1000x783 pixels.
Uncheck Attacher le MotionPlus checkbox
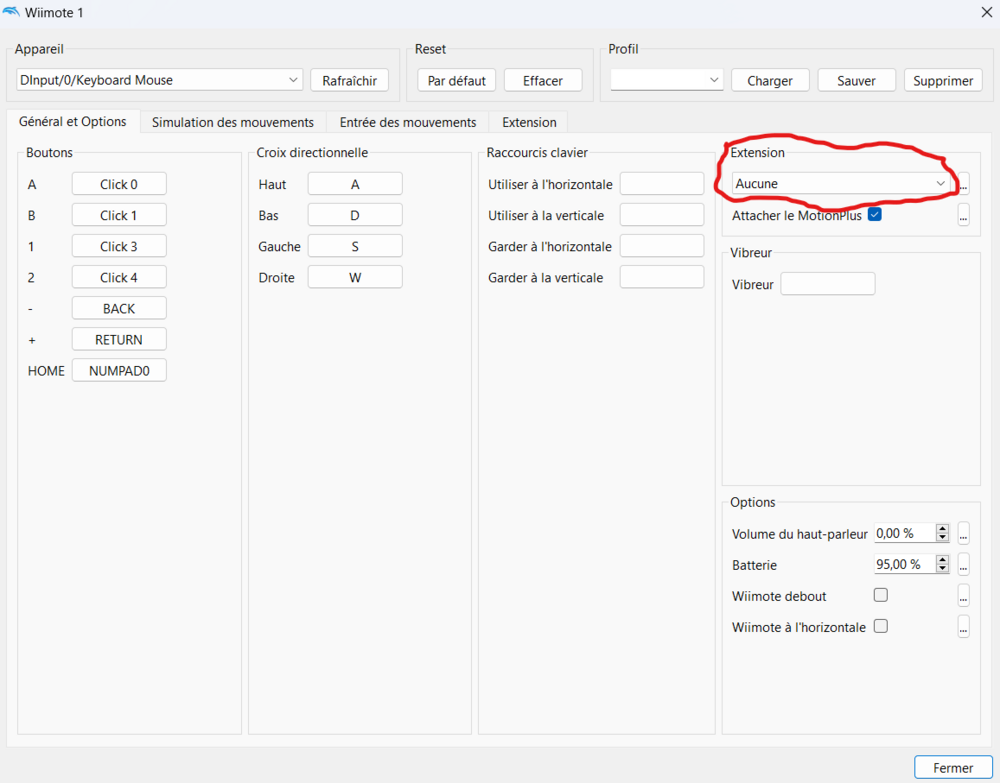tap(875, 214)
